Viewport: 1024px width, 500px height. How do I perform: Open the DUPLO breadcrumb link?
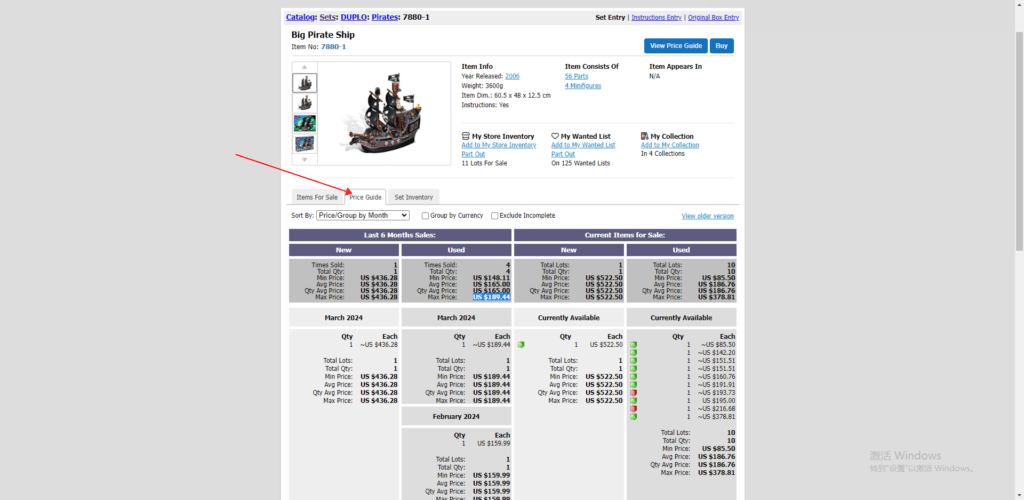click(353, 17)
